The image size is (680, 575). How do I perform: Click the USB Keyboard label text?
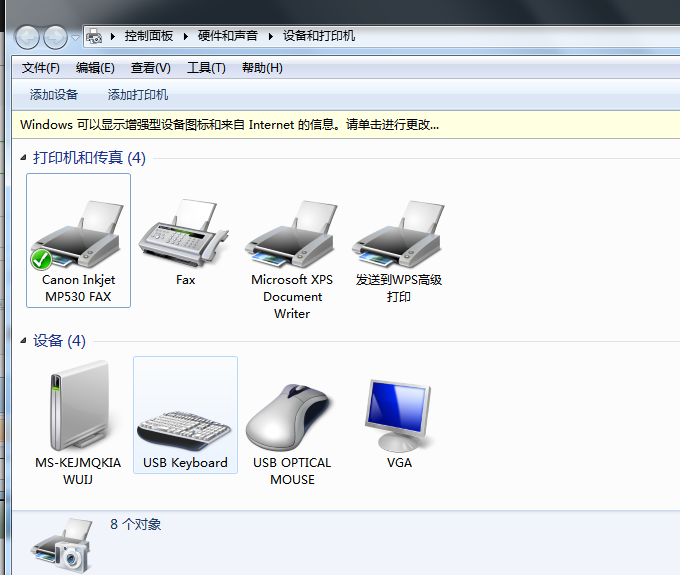pyautogui.click(x=185, y=463)
